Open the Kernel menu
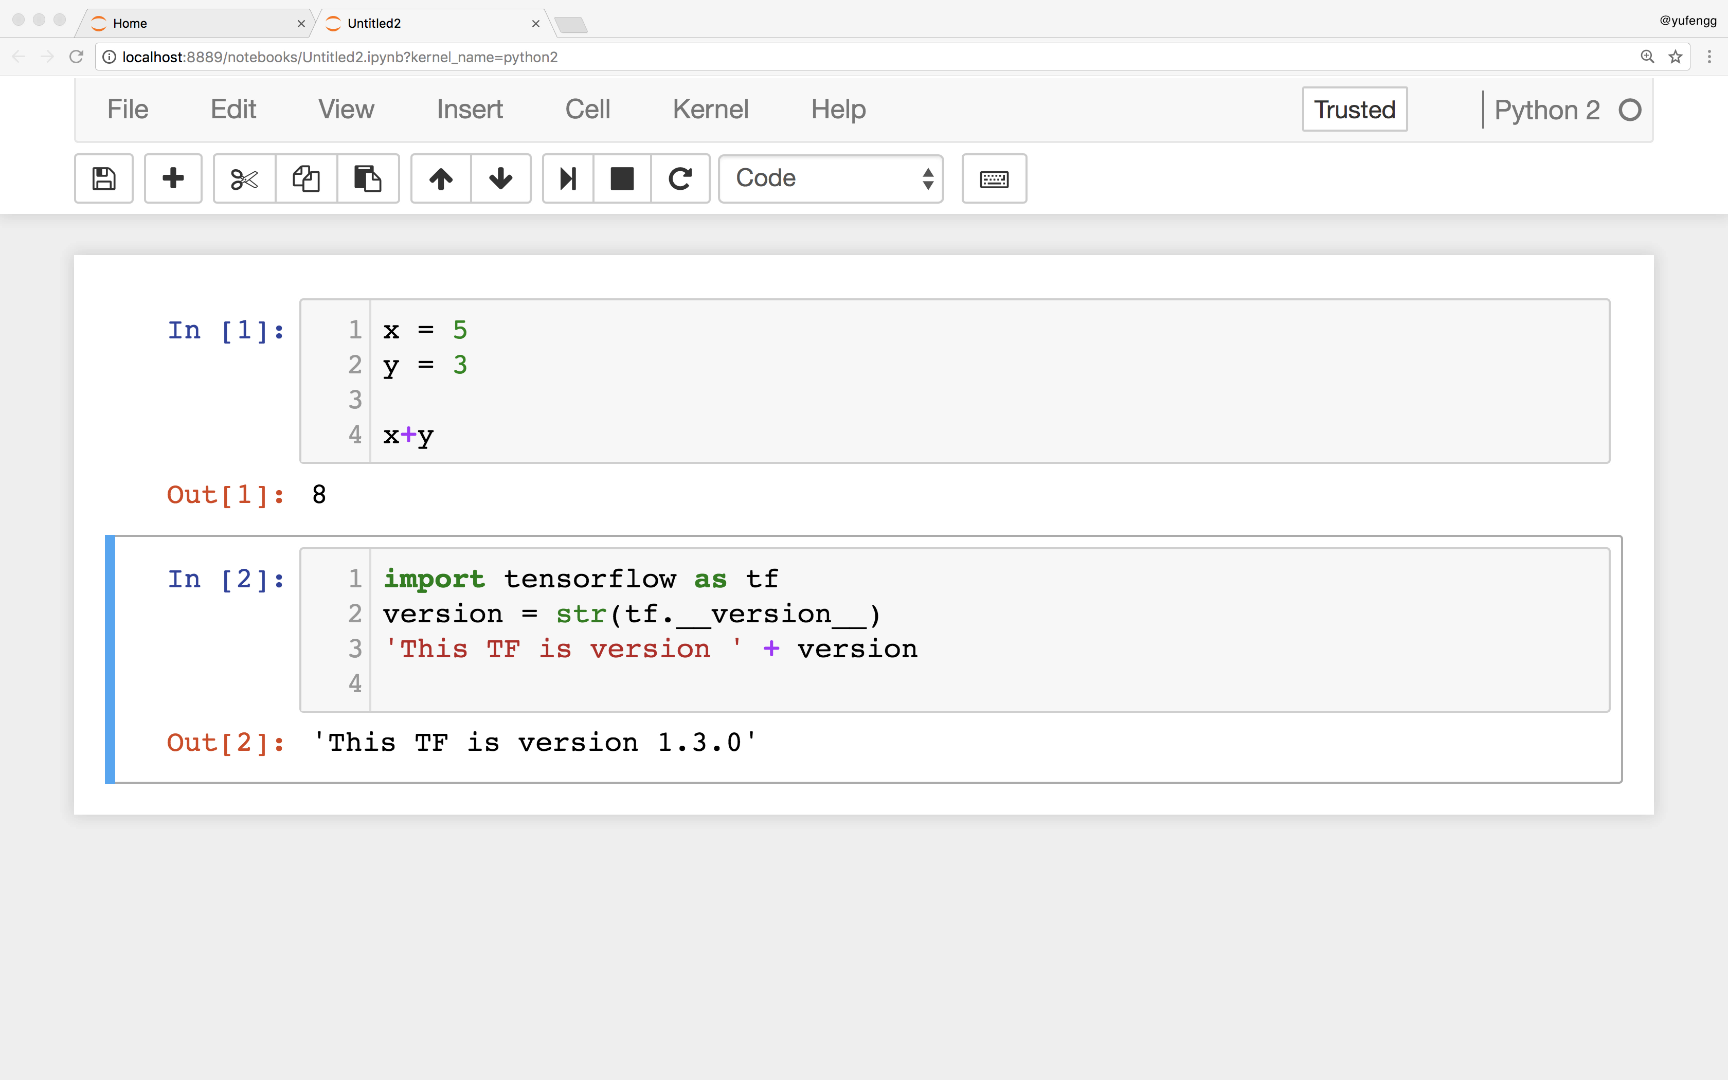Image resolution: width=1728 pixels, height=1080 pixels. point(710,109)
